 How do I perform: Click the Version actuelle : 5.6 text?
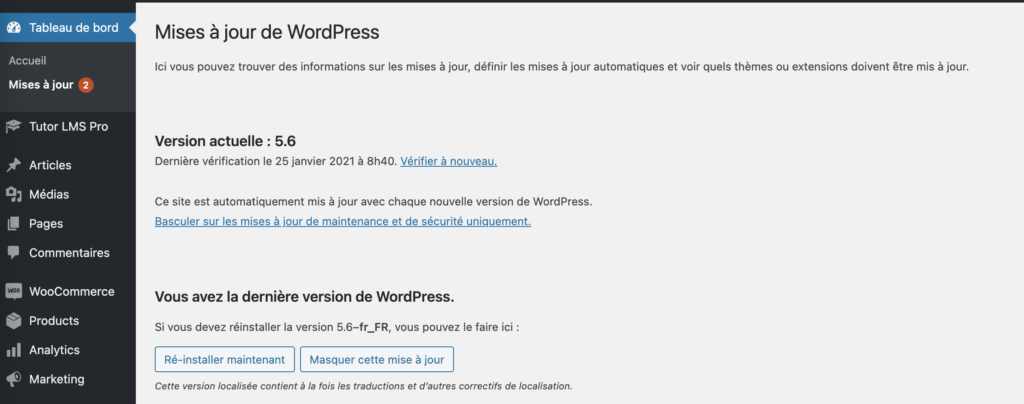227,141
